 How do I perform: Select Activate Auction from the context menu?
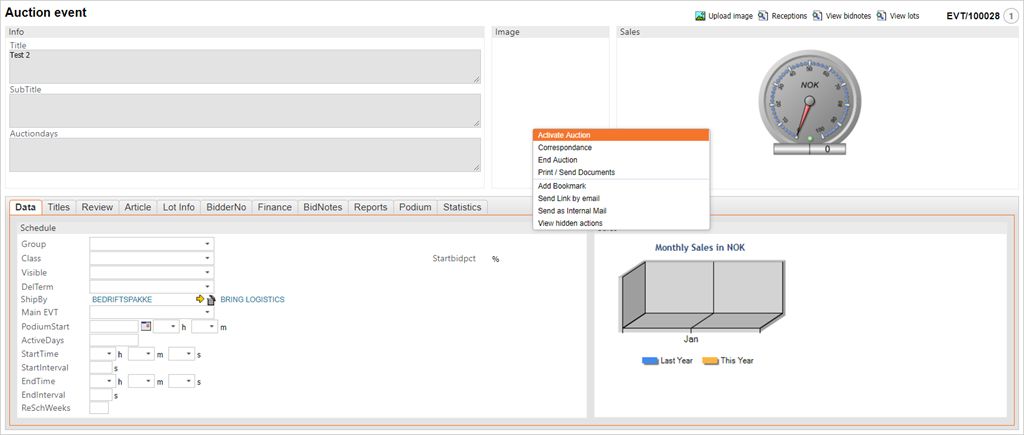click(563, 135)
